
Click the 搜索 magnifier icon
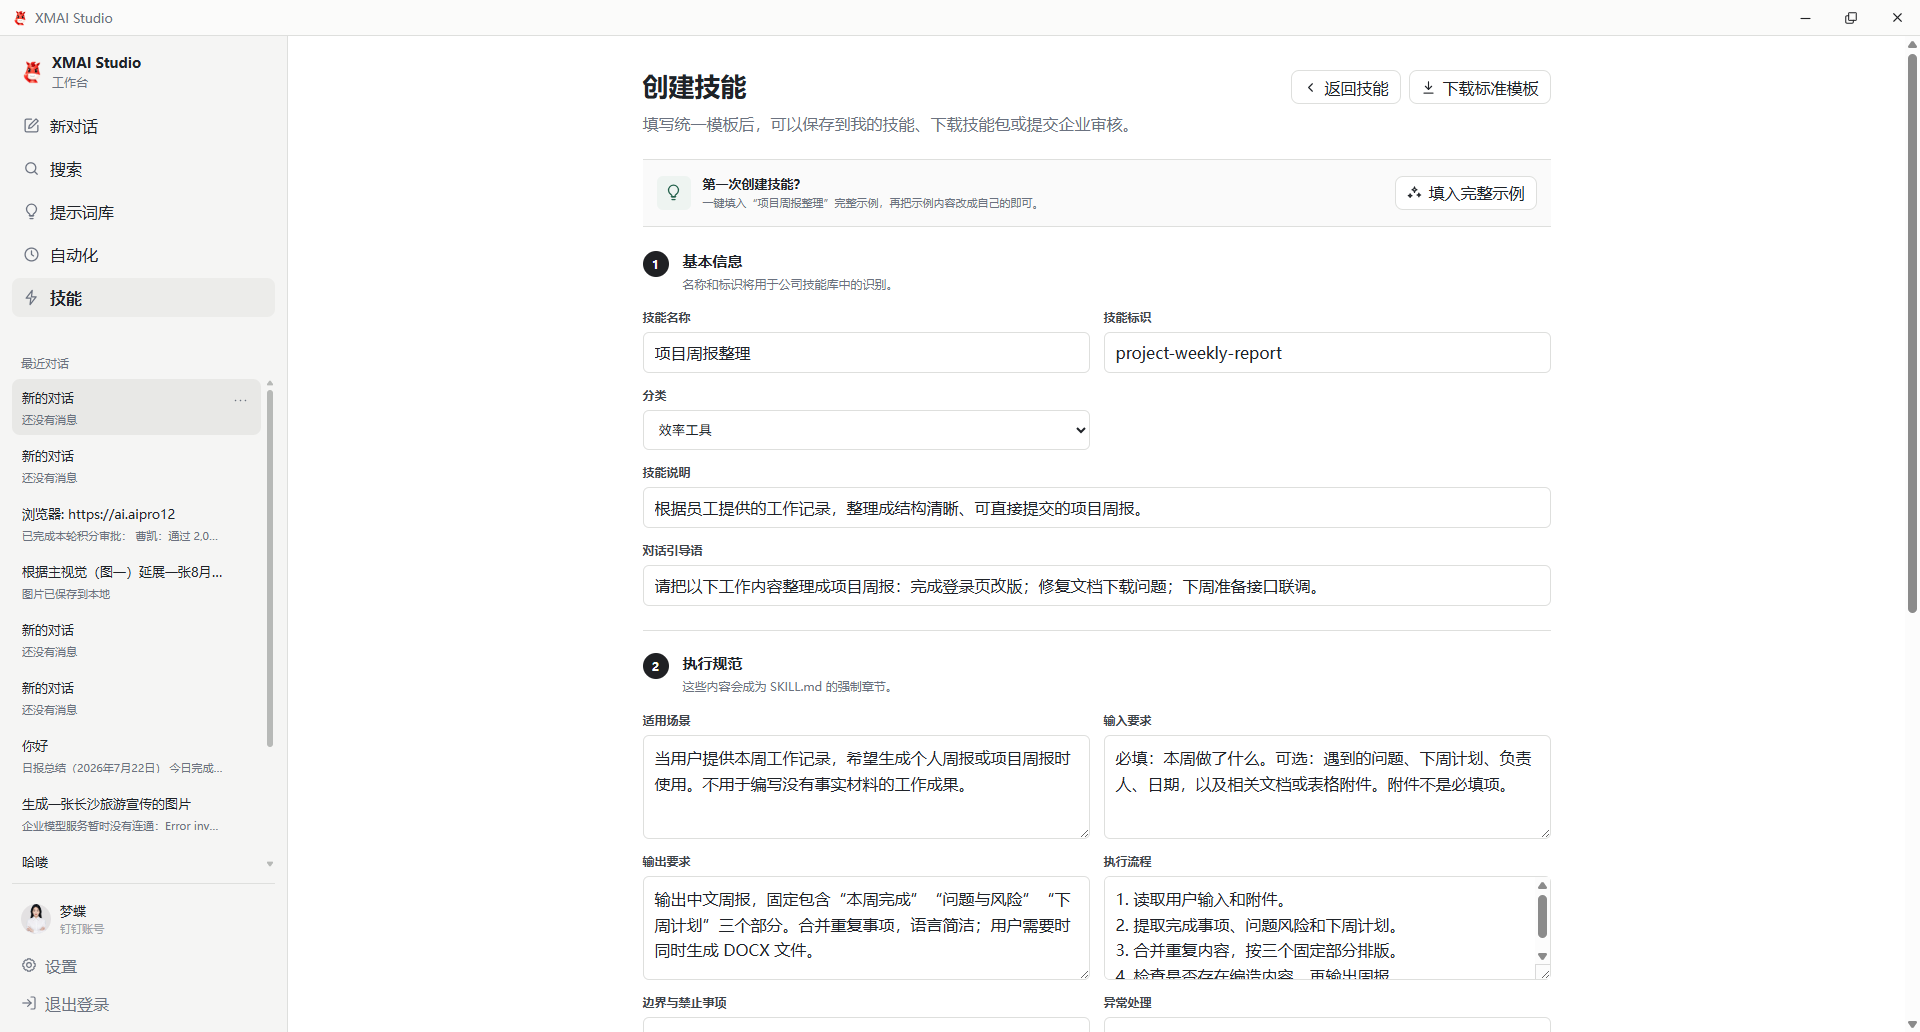point(32,169)
